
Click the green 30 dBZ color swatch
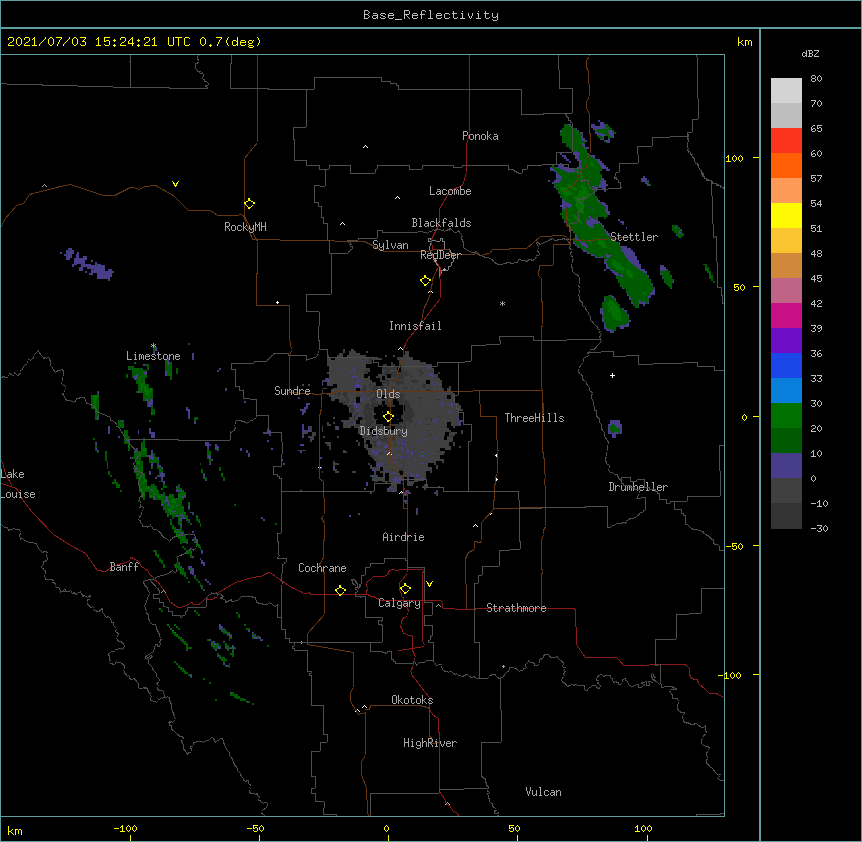coord(786,416)
